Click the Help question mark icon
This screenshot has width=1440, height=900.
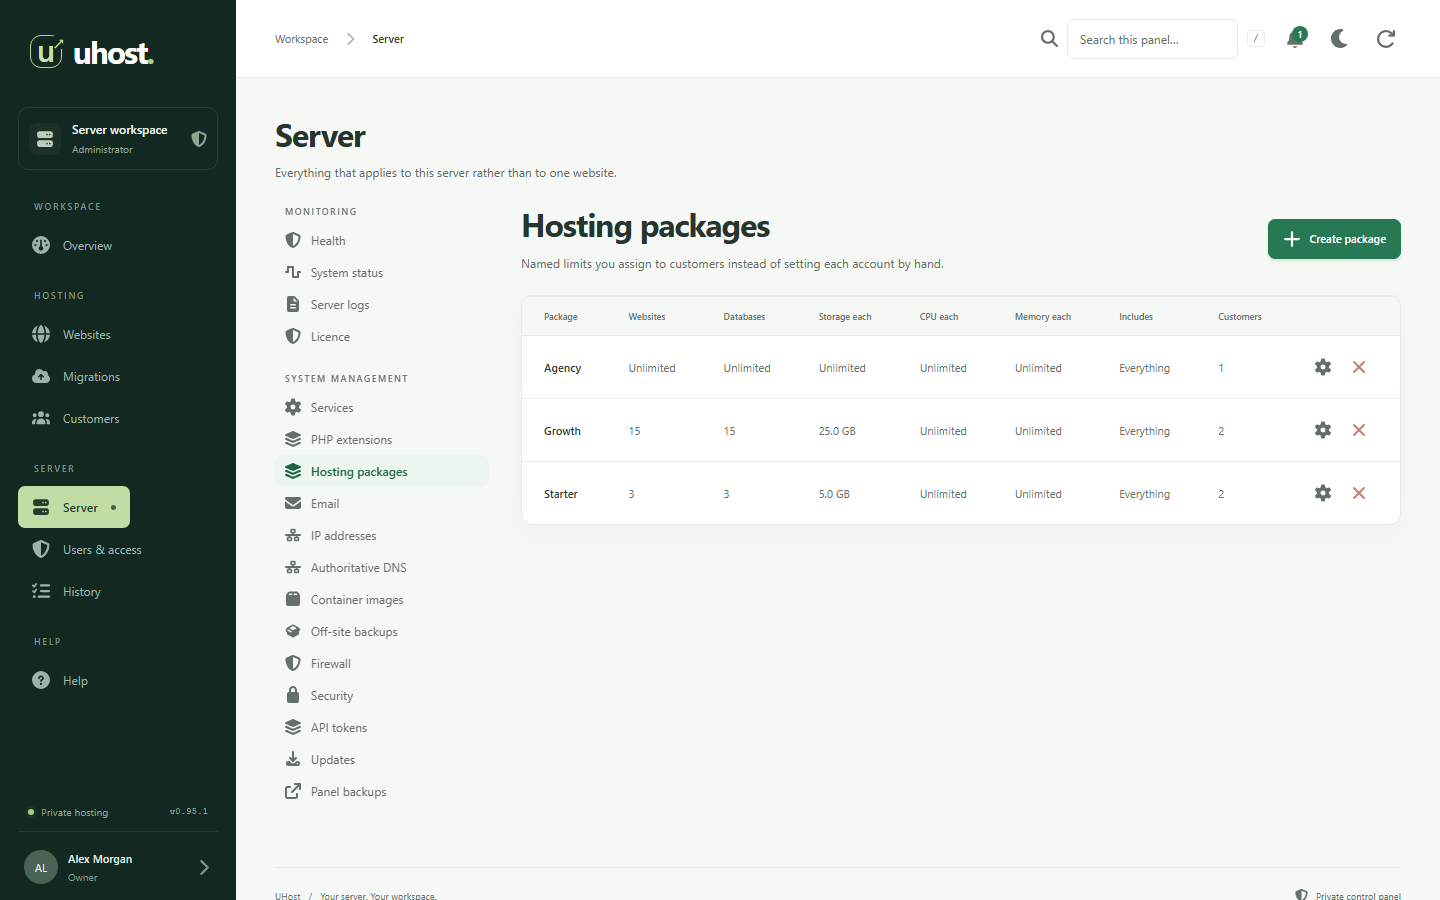coord(41,680)
